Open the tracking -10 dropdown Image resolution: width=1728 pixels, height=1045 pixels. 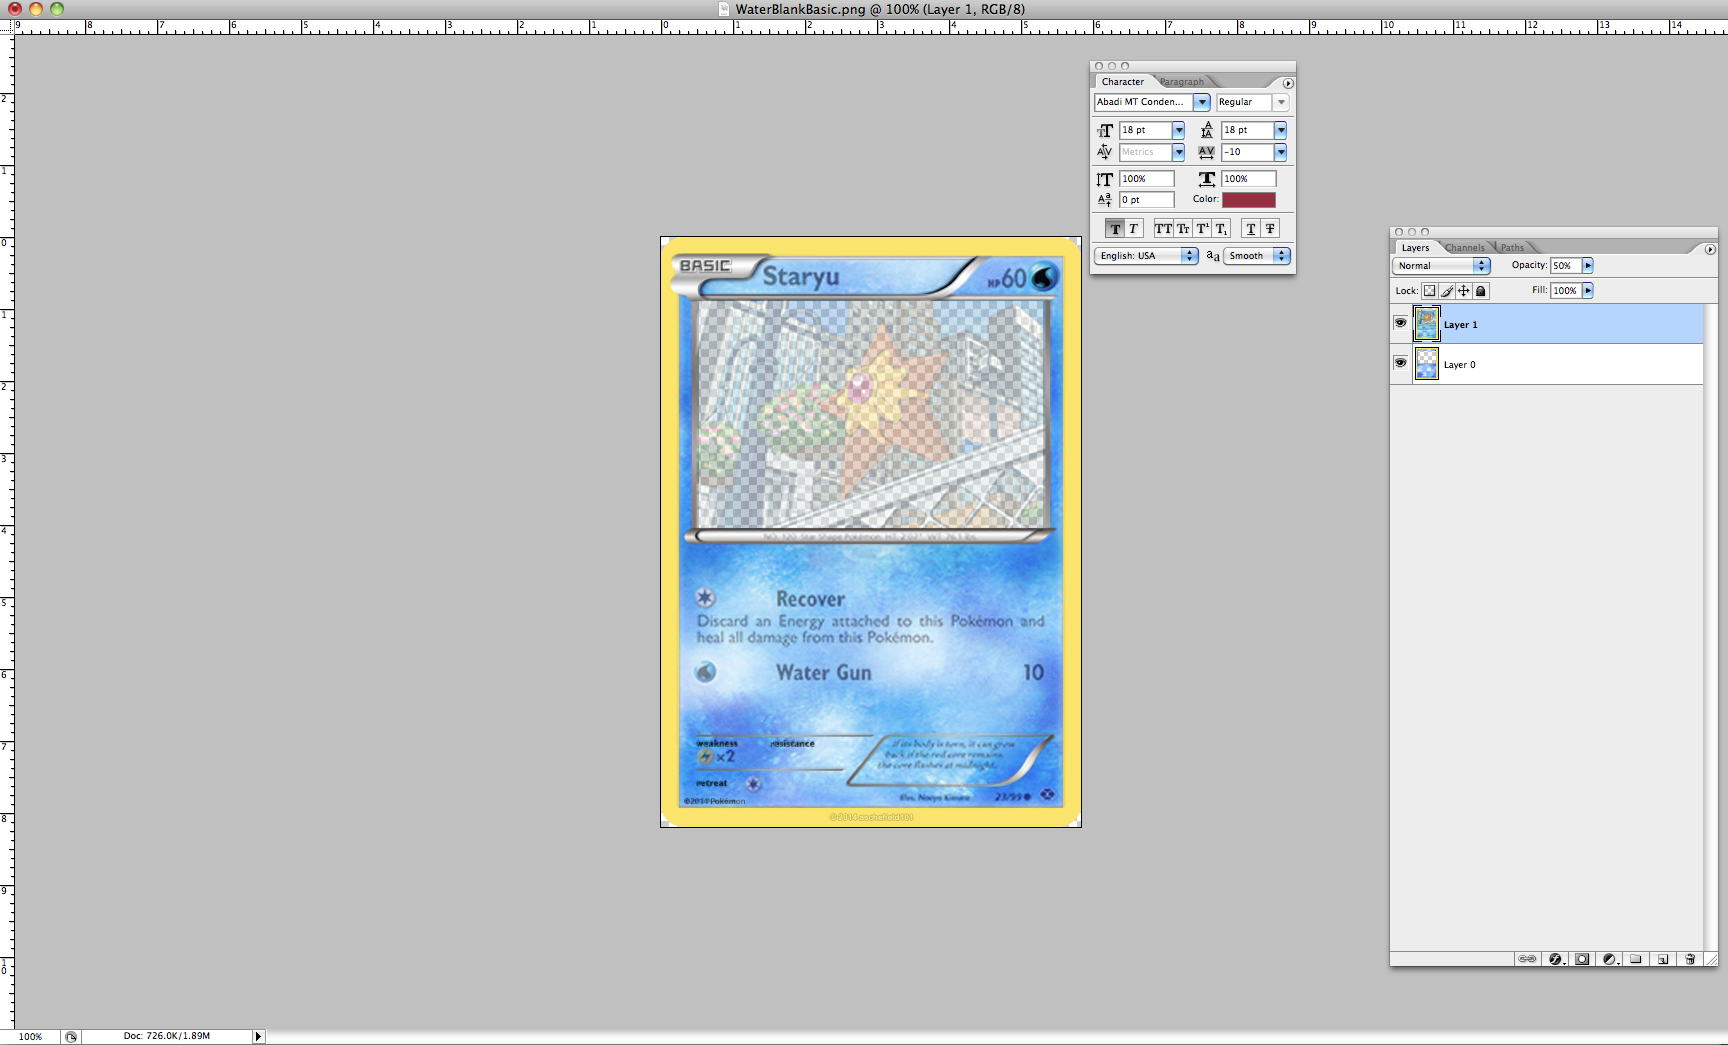(1281, 152)
